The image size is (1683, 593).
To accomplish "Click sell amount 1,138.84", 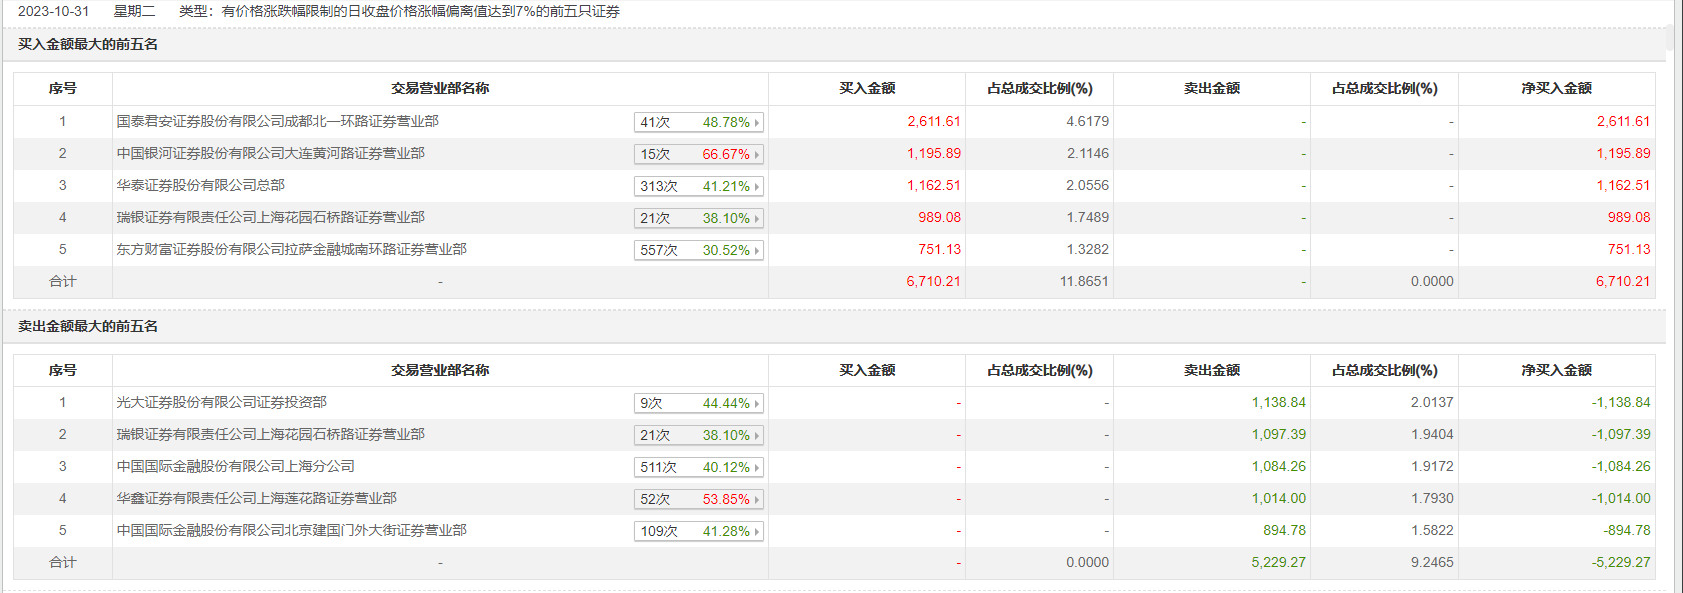I will click(x=1279, y=402).
